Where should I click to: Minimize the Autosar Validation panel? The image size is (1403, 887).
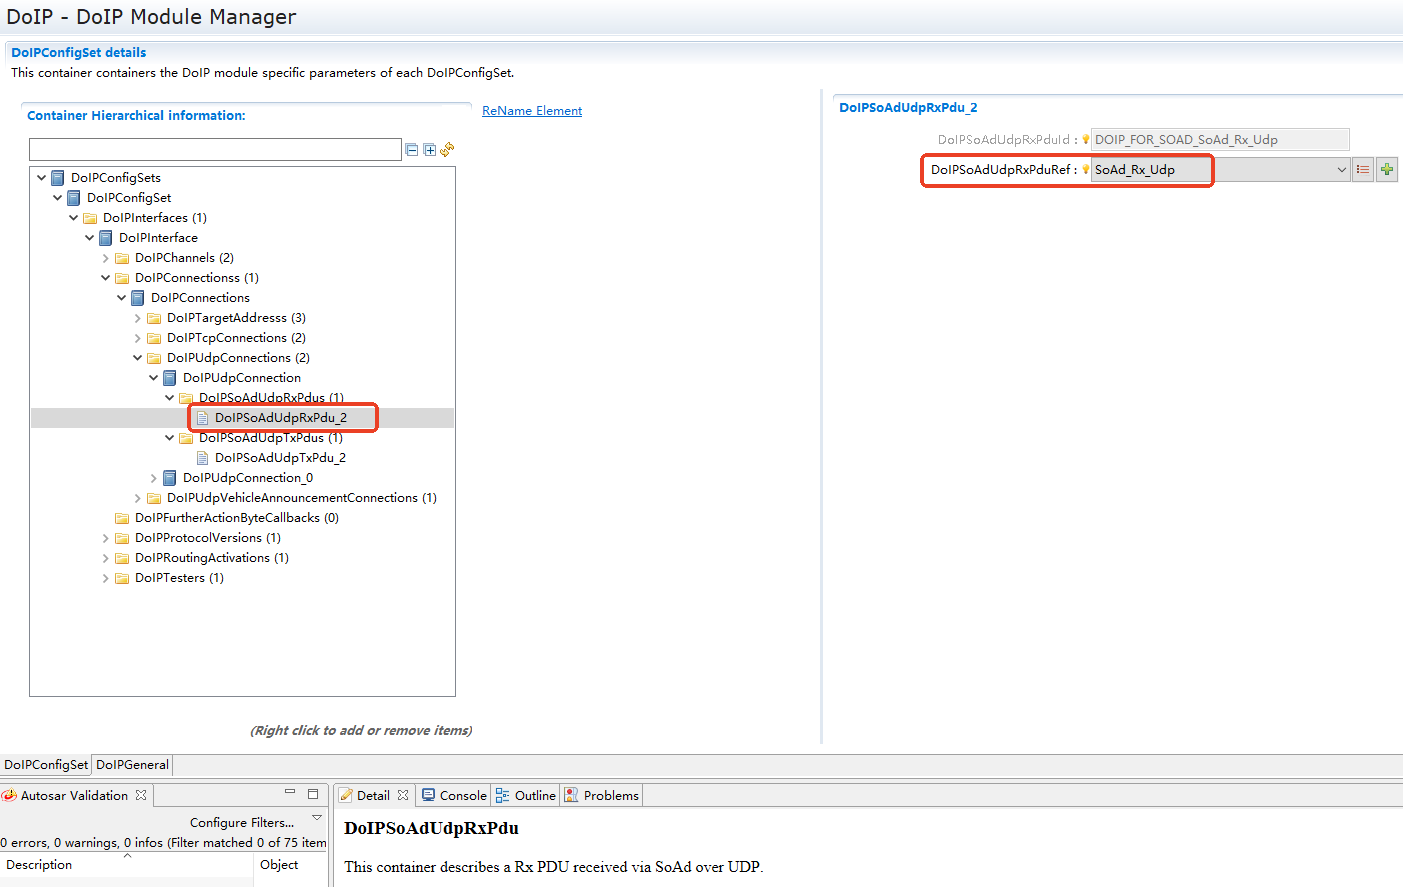click(x=290, y=792)
